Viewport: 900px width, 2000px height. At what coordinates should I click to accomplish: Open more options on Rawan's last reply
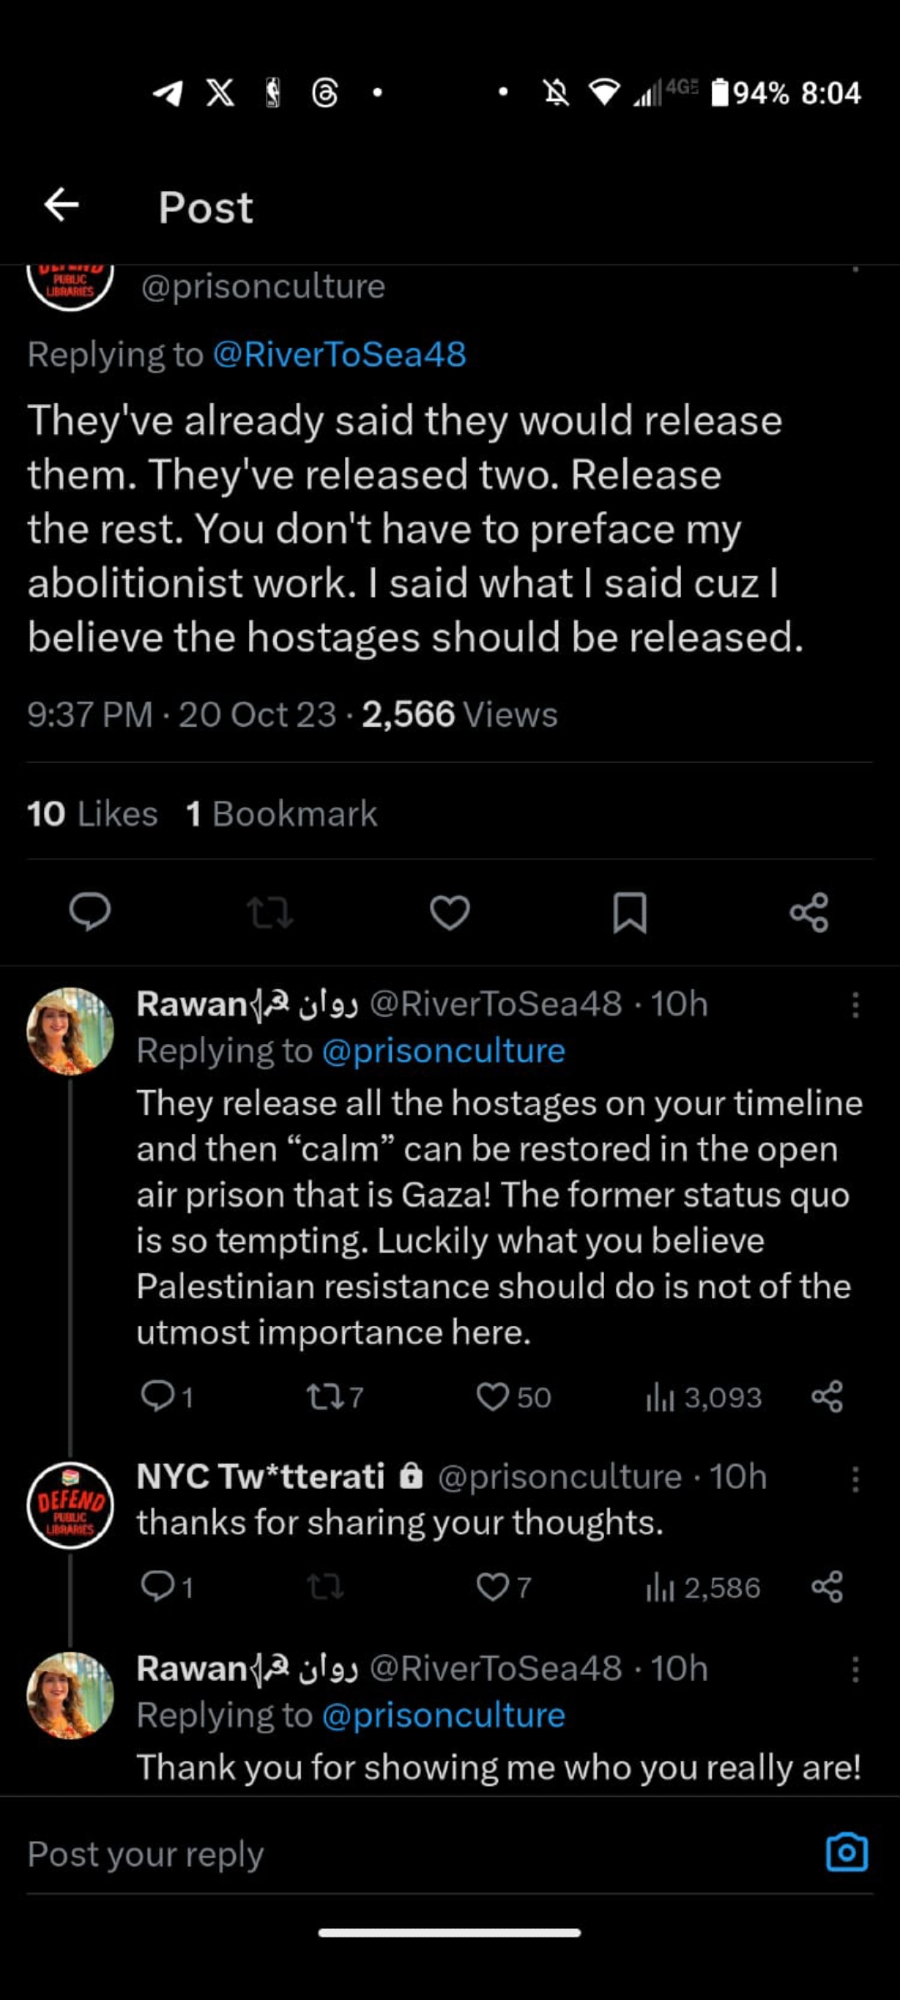(855, 1669)
